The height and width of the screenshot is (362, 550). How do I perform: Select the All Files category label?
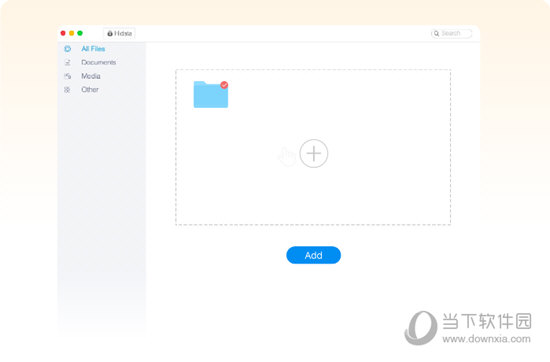tap(93, 49)
